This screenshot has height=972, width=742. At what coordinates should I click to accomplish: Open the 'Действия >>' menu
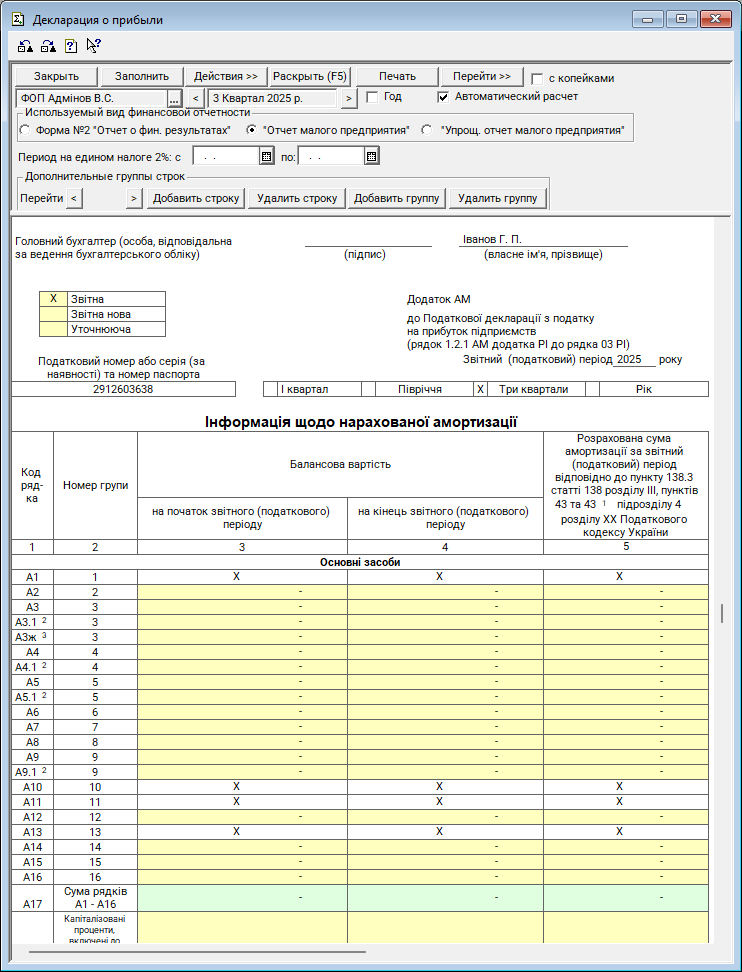226,77
